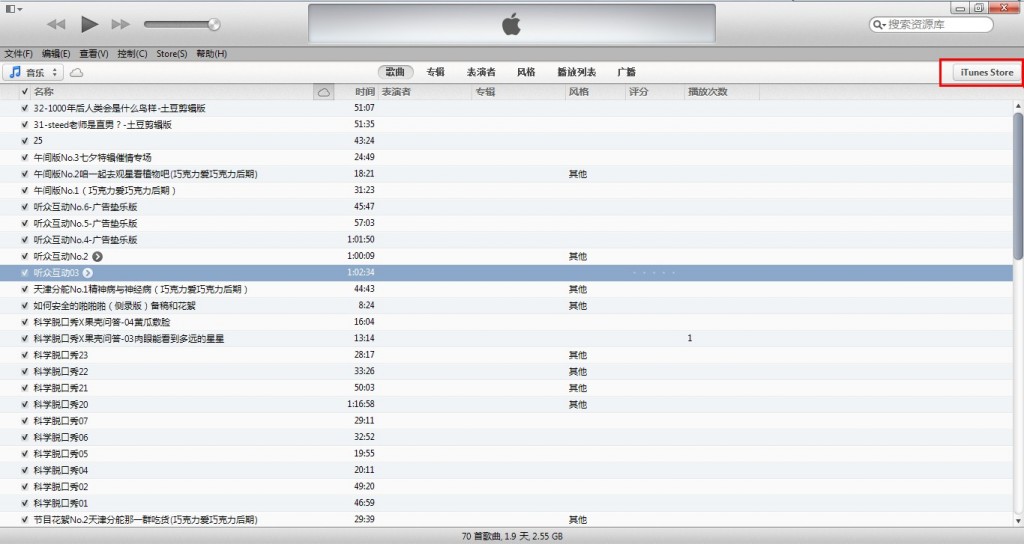Viewport: 1024px width, 544px height.
Task: Switch to the 歌曲 tab
Action: [395, 72]
